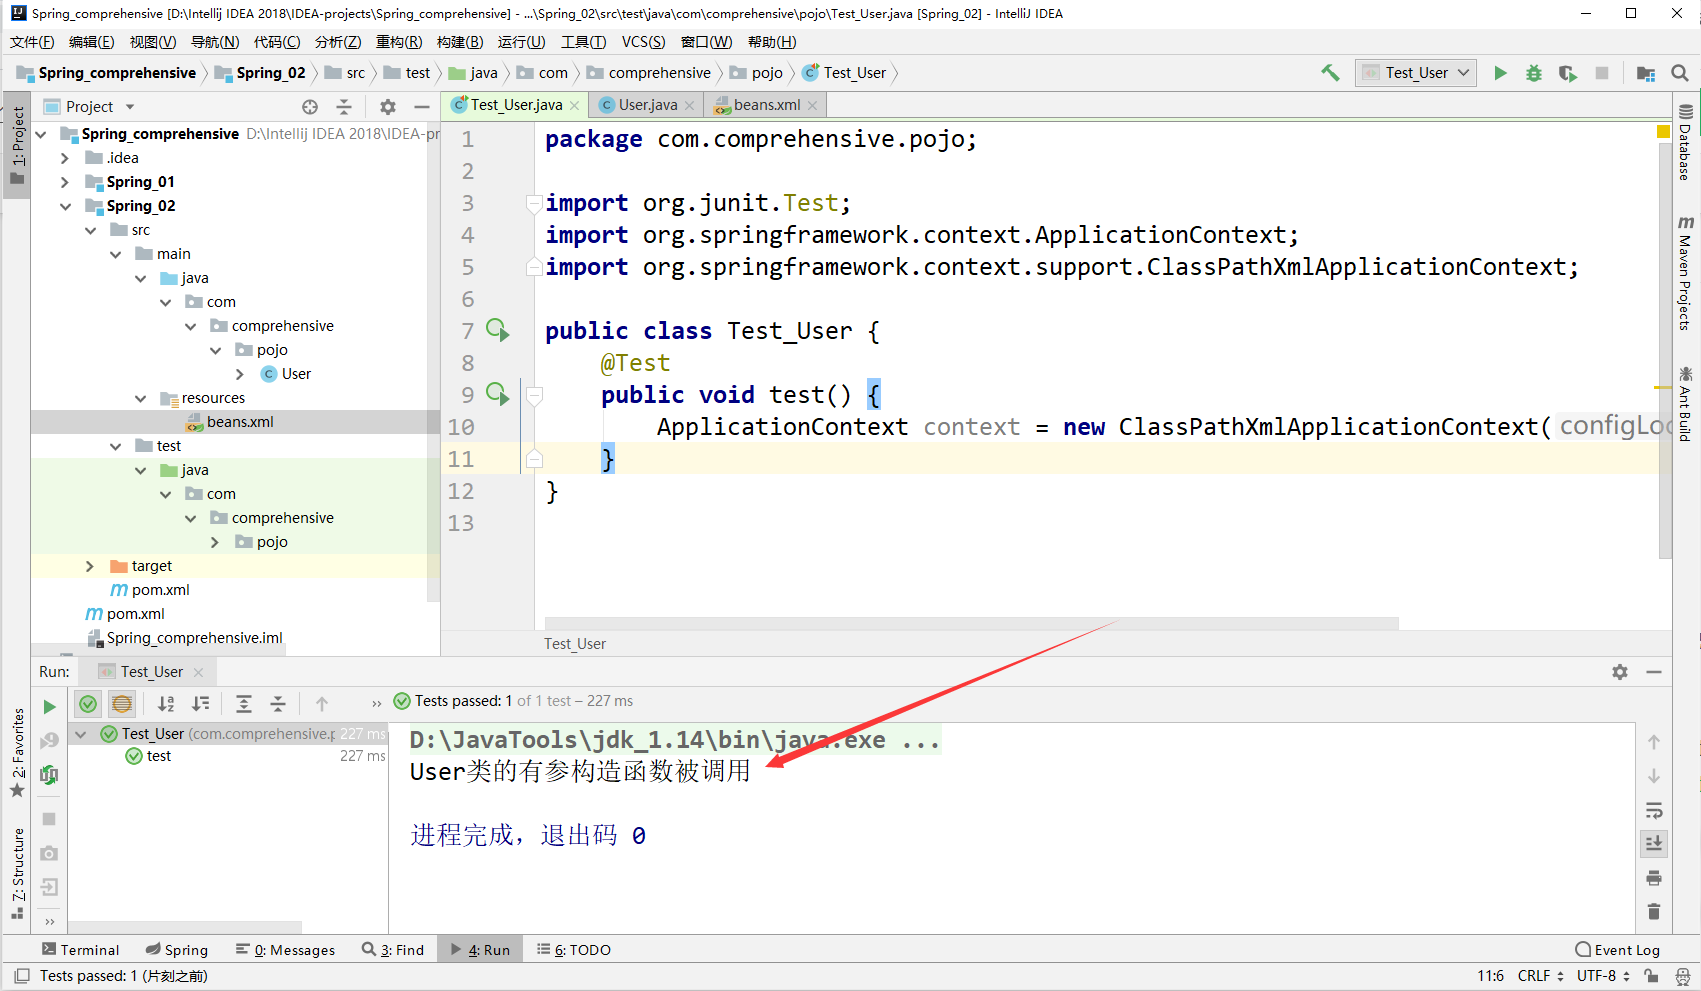The height and width of the screenshot is (991, 1701).
Task: Click the run gutter icon beside class Test_User
Action: [497, 329]
